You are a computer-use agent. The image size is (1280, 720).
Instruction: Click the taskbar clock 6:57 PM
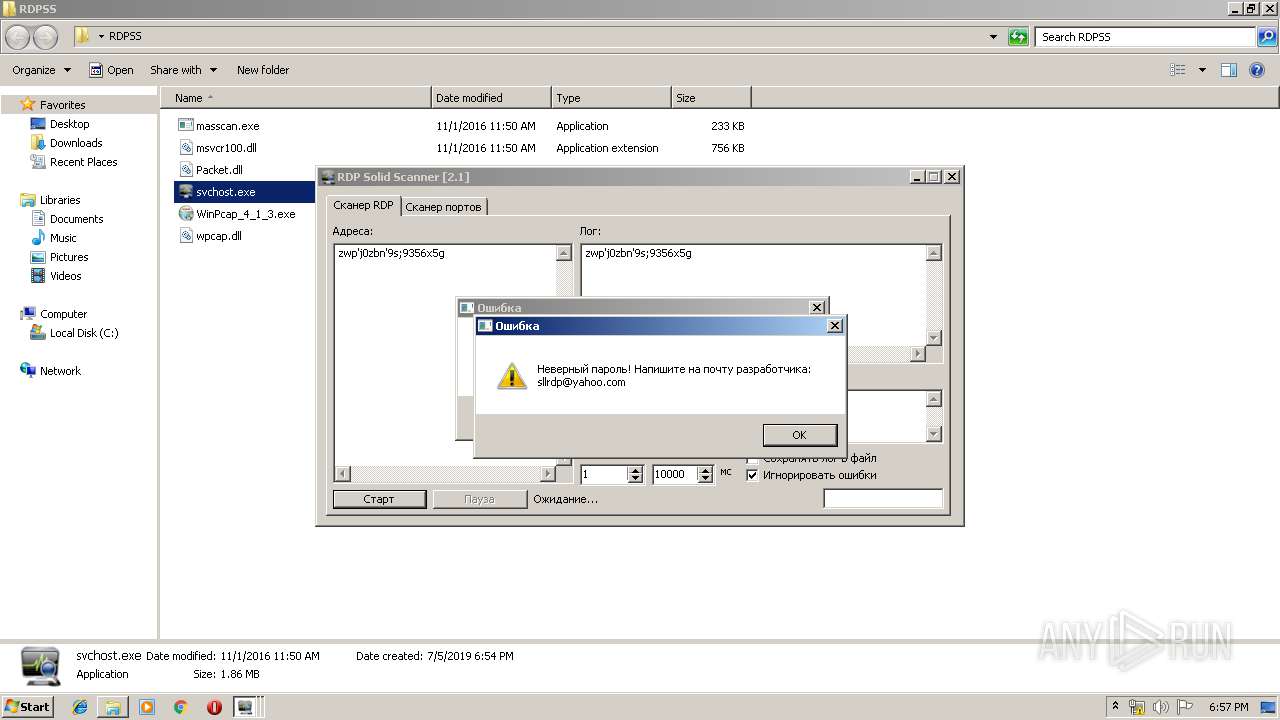coord(1228,707)
